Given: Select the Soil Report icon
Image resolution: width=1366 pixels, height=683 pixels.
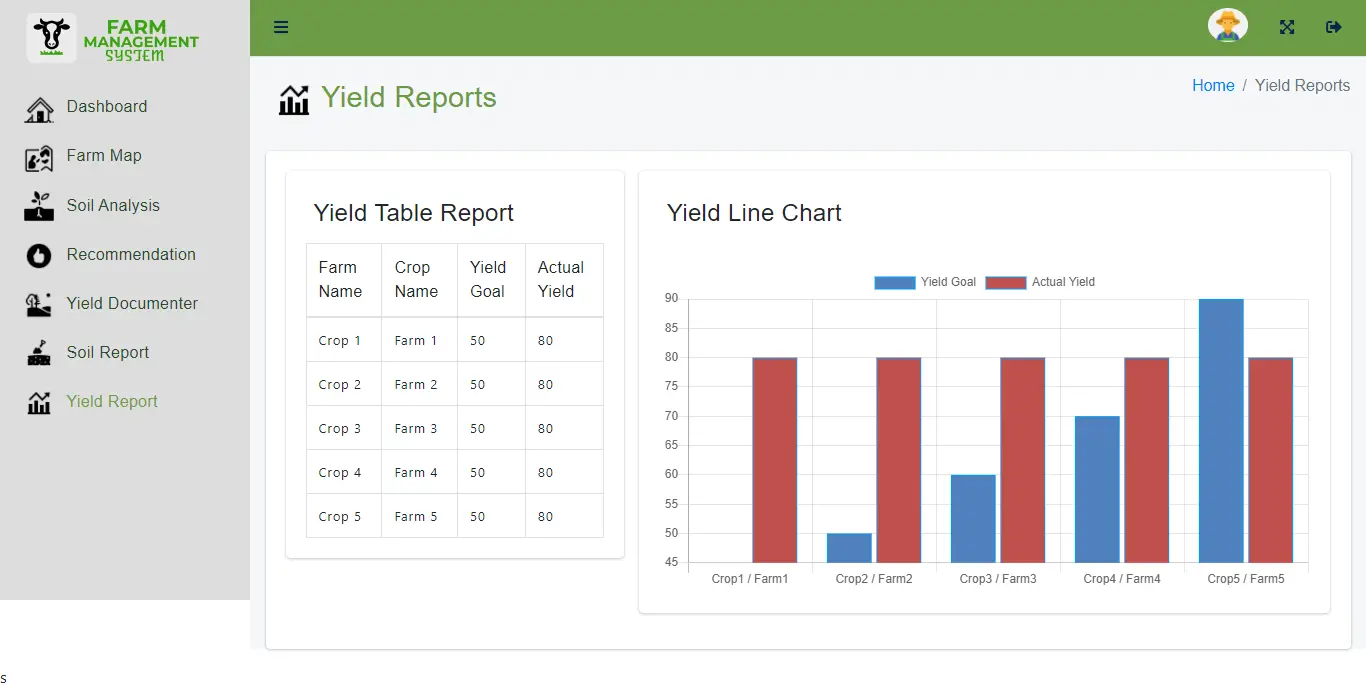Looking at the screenshot, I should point(38,352).
